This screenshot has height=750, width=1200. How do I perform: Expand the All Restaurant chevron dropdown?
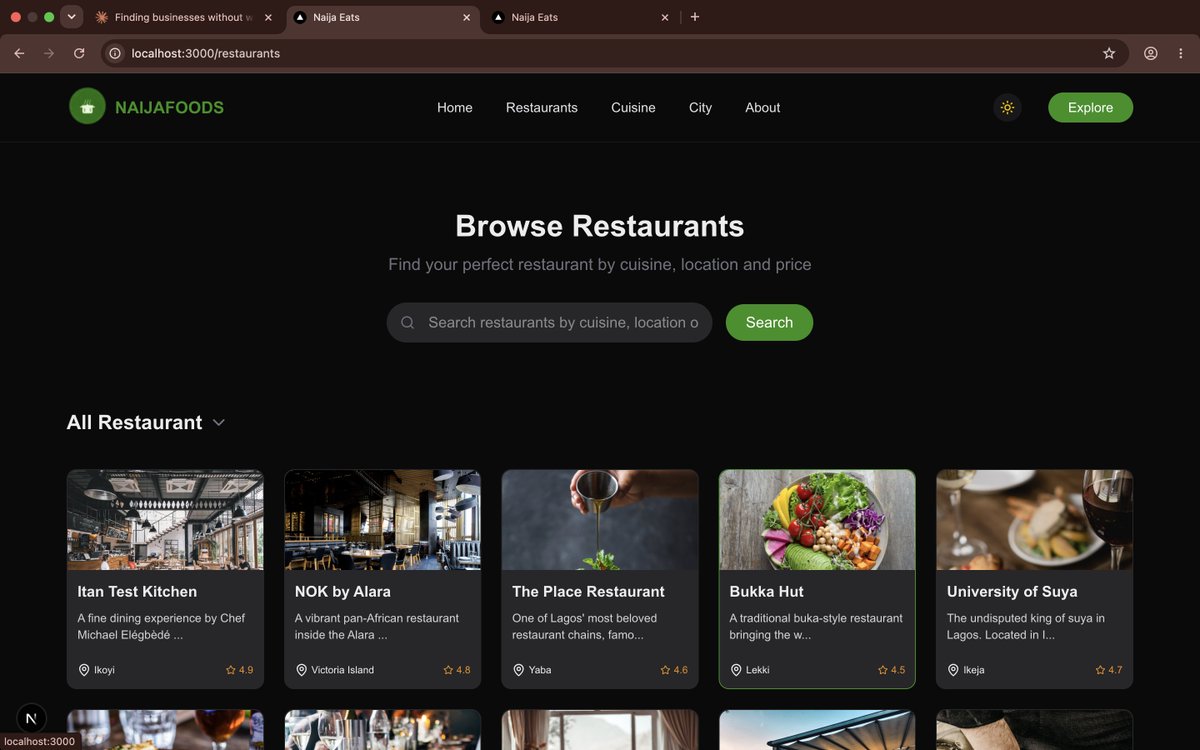point(219,423)
